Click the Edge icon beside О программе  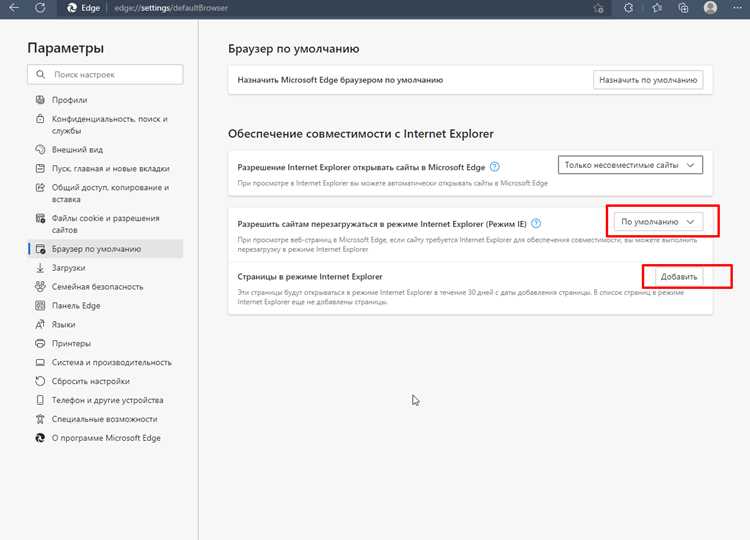(x=40, y=438)
